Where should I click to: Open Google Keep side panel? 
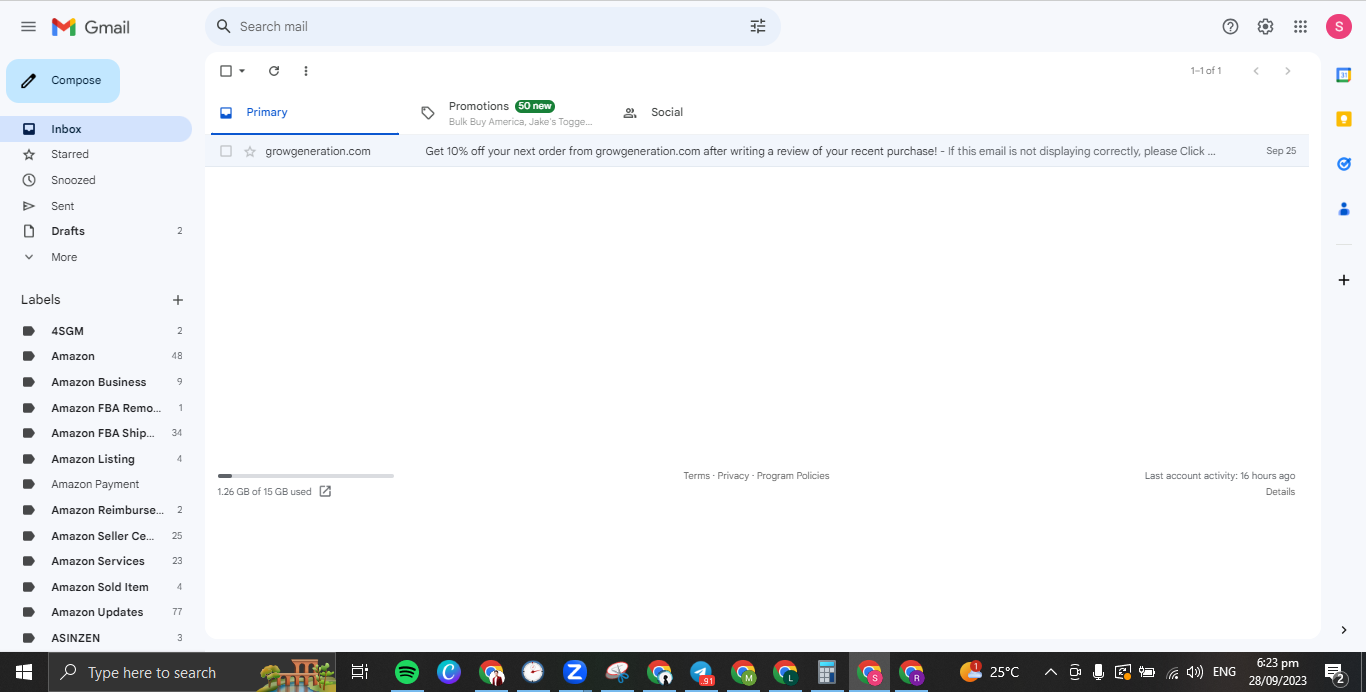(x=1344, y=119)
